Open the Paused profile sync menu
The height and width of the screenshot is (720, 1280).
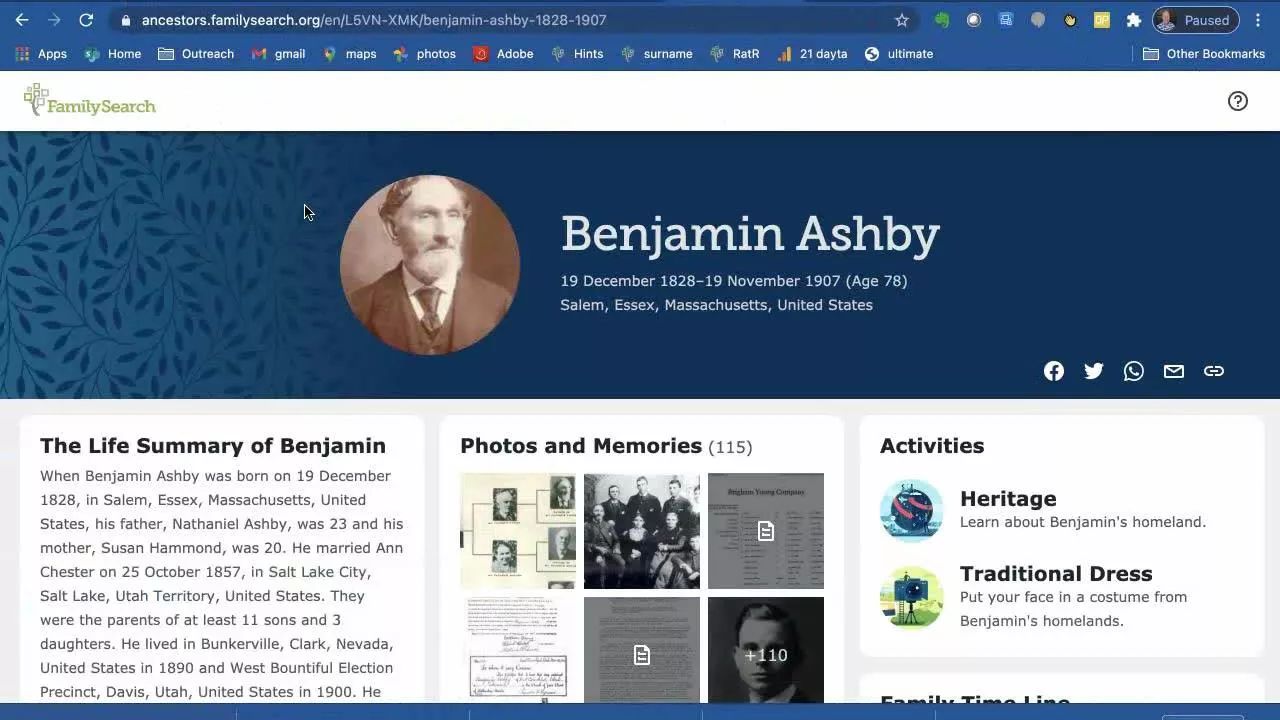1195,20
